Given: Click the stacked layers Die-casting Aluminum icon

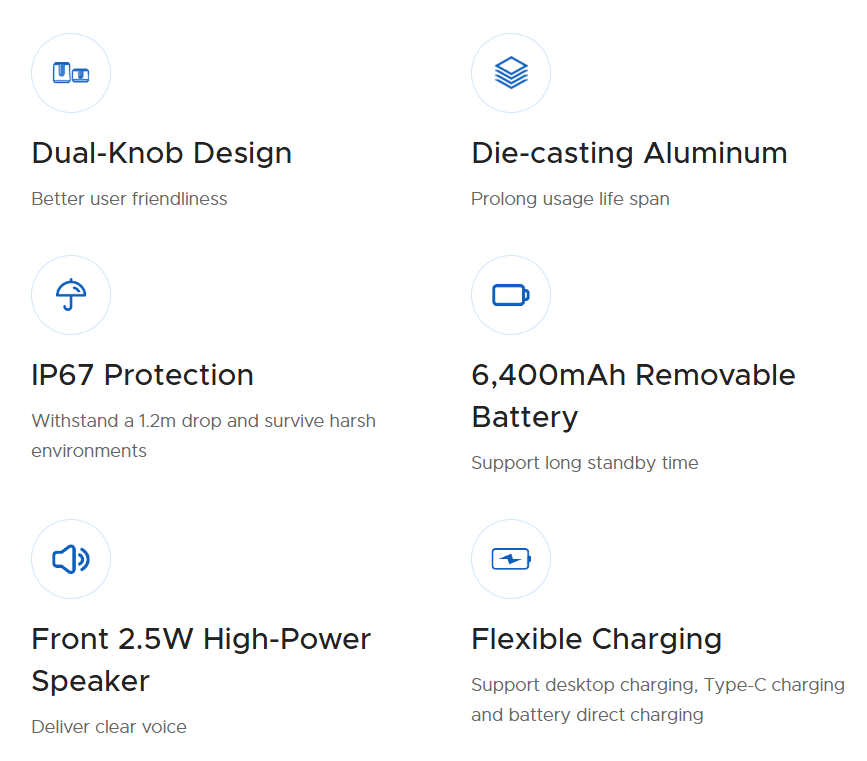Looking at the screenshot, I should (511, 73).
